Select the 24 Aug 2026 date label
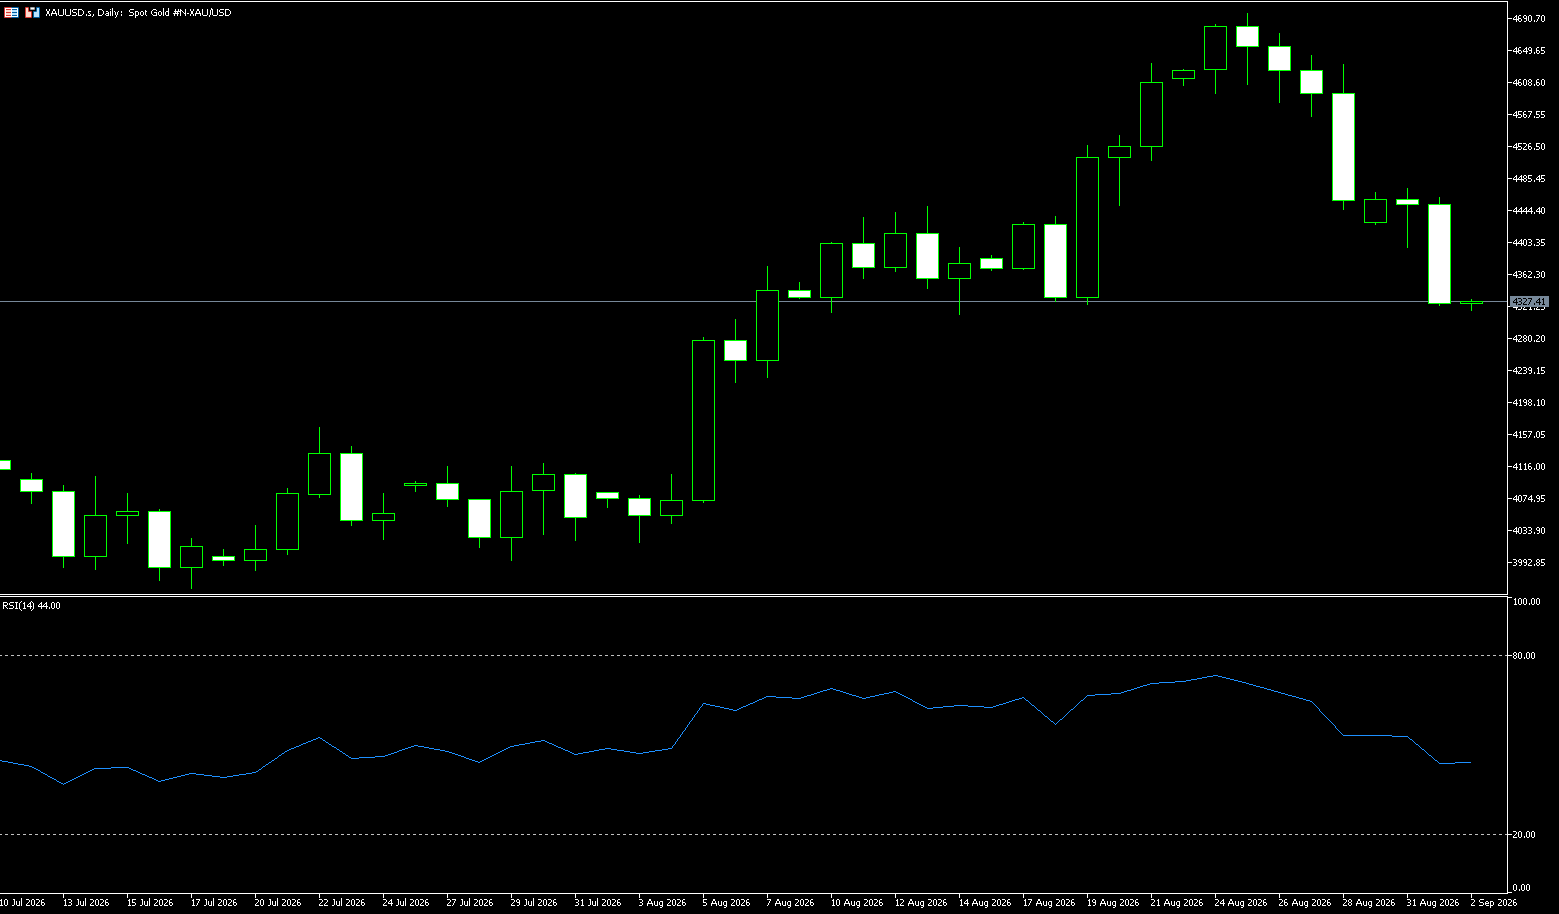1559x914 pixels. pyautogui.click(x=1241, y=902)
